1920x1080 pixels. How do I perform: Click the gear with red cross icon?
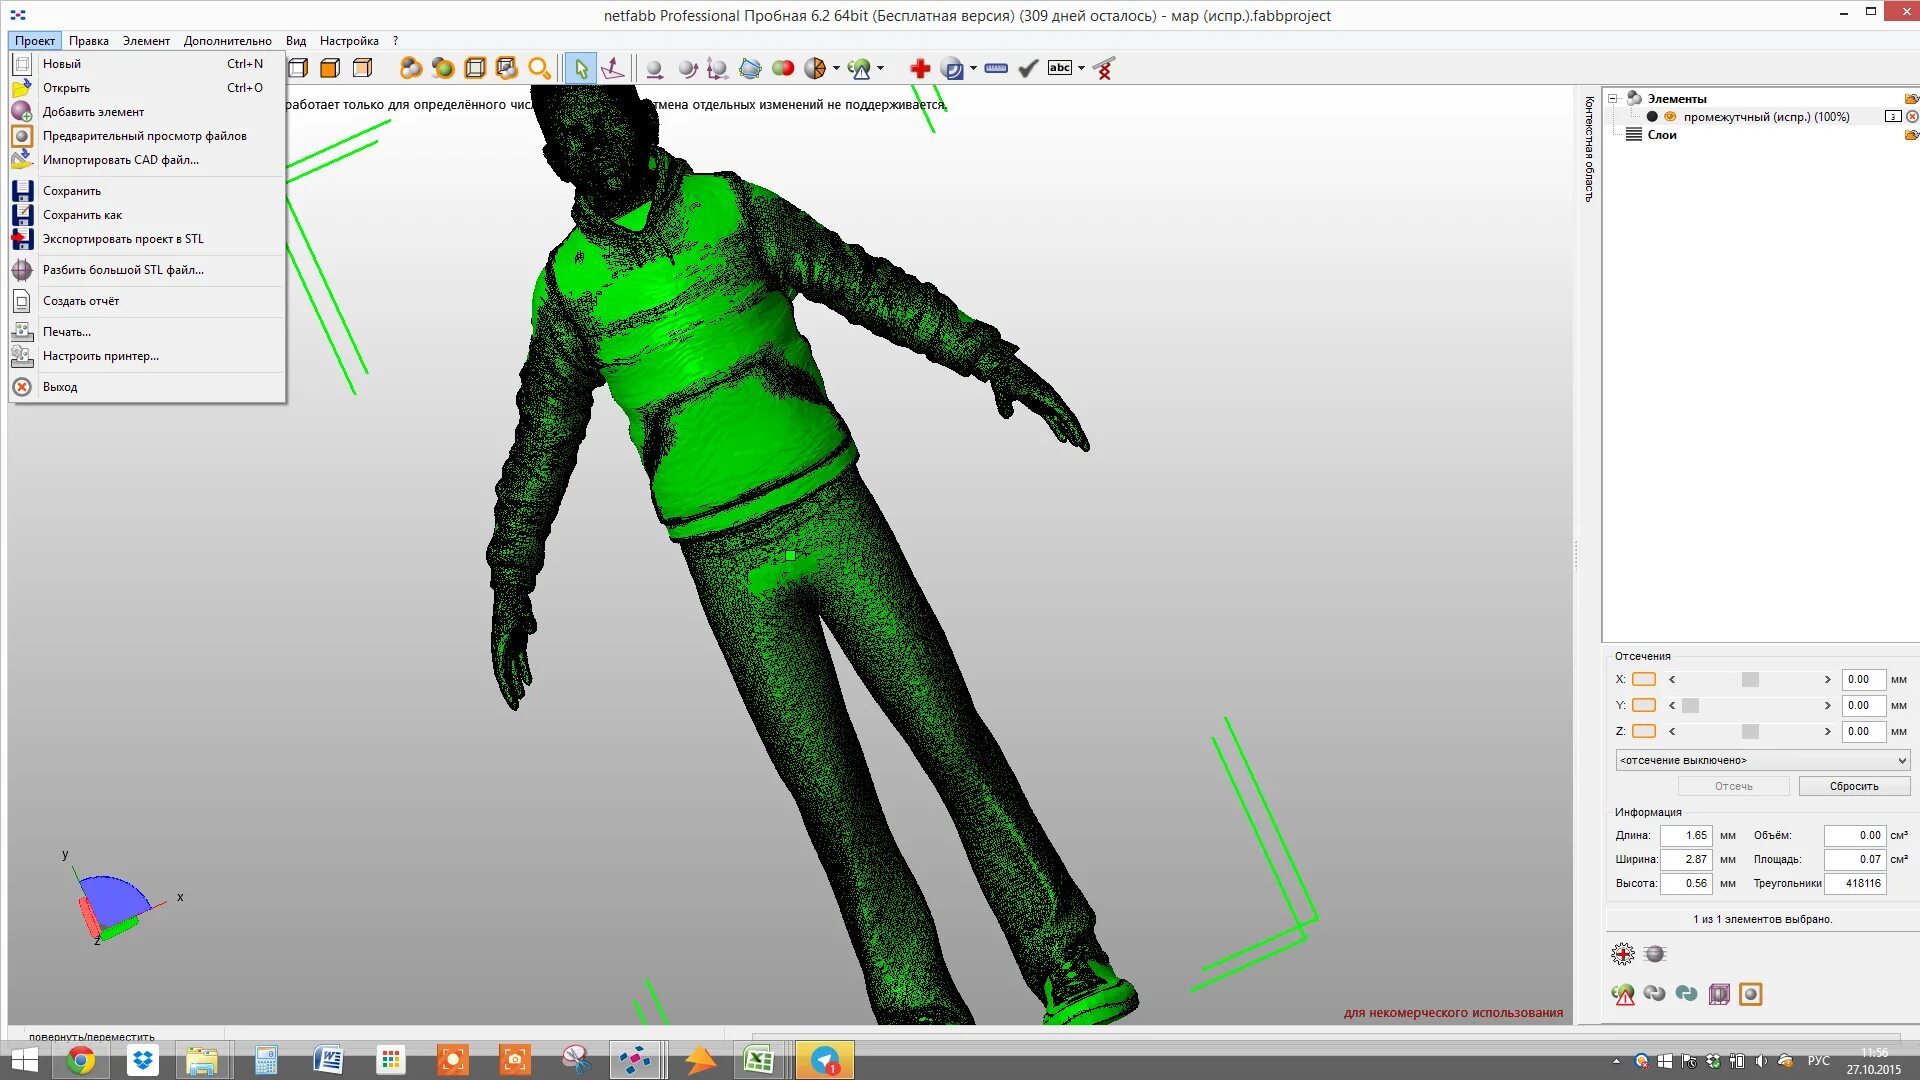point(1622,954)
